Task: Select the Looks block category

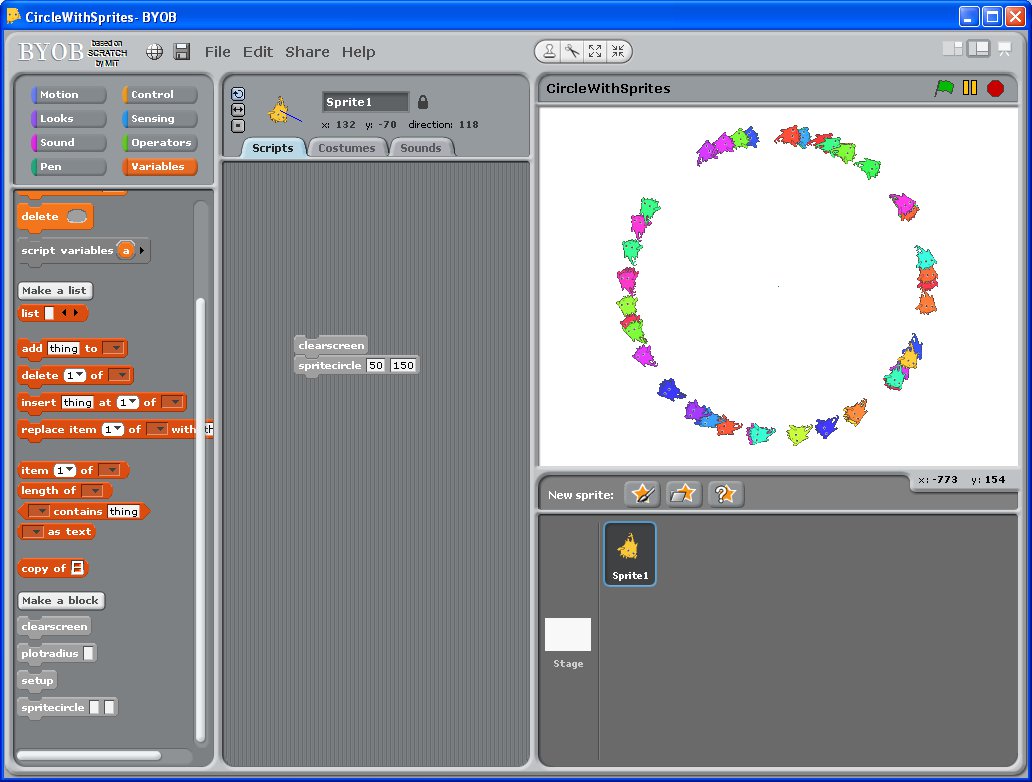Action: tap(68, 118)
